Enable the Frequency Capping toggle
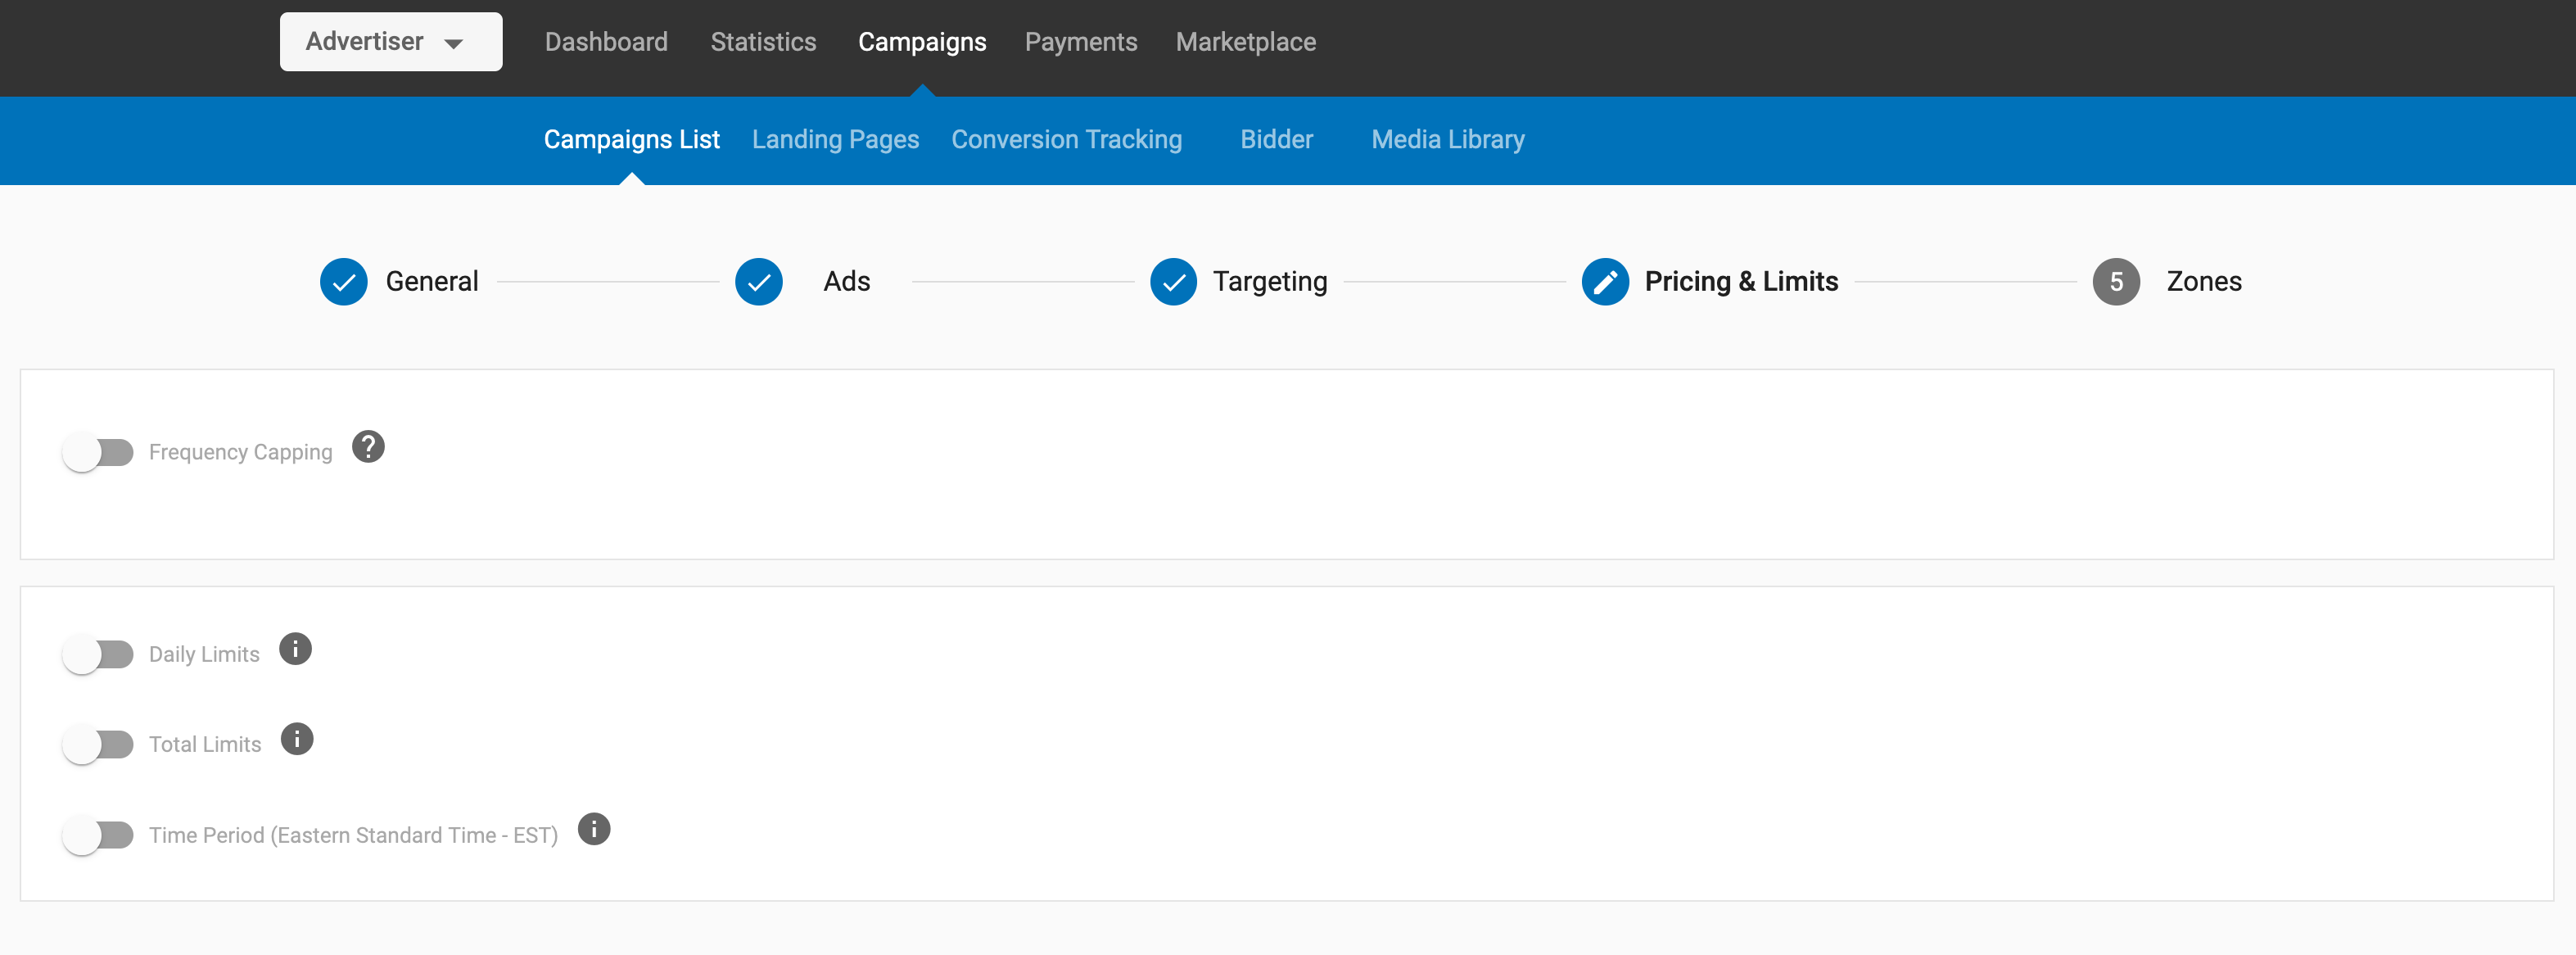 98,453
